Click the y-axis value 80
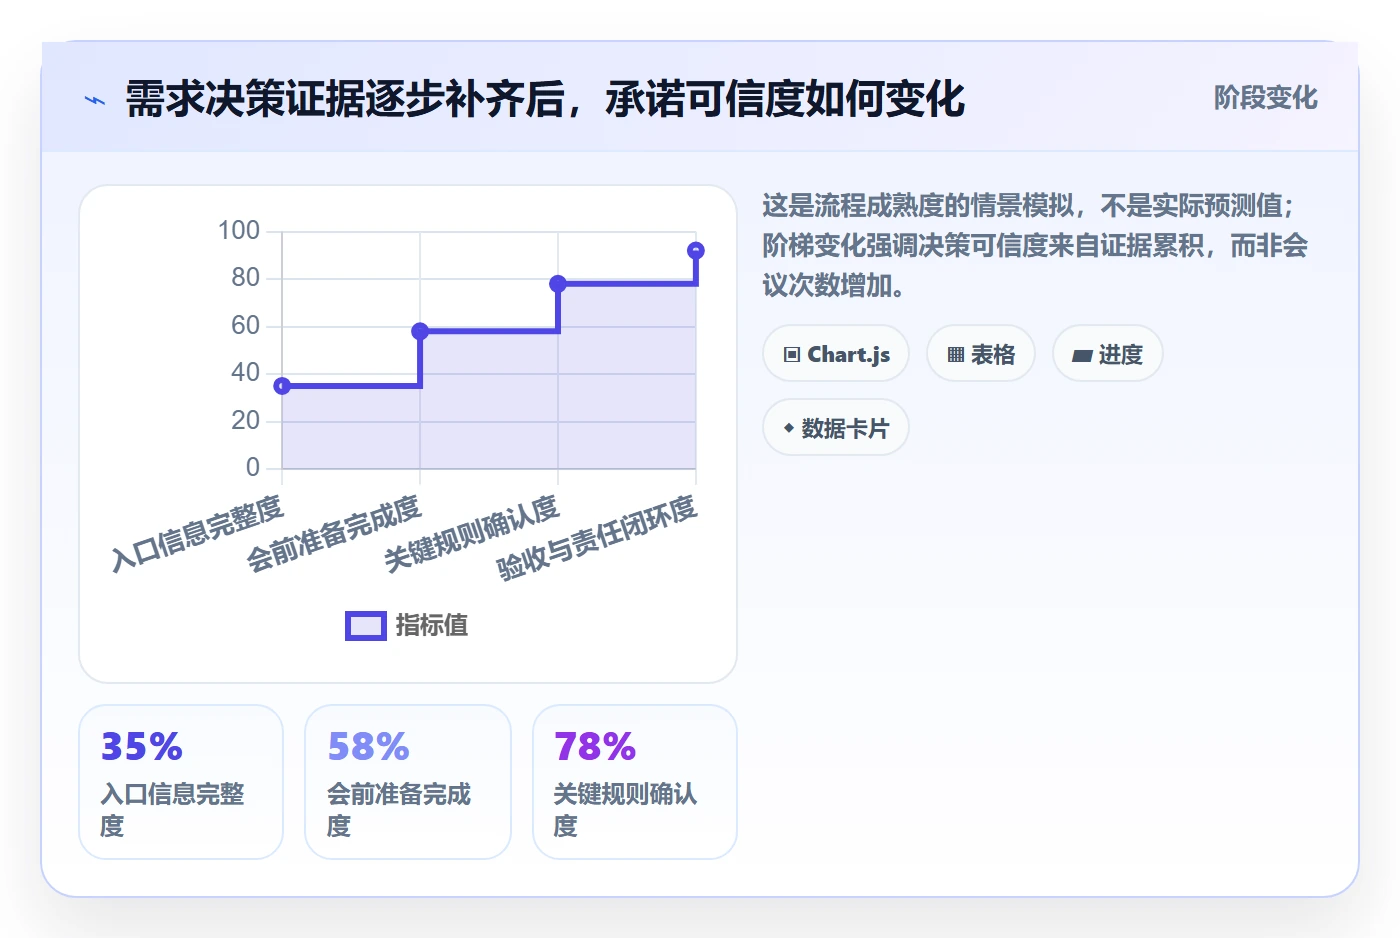 point(246,278)
